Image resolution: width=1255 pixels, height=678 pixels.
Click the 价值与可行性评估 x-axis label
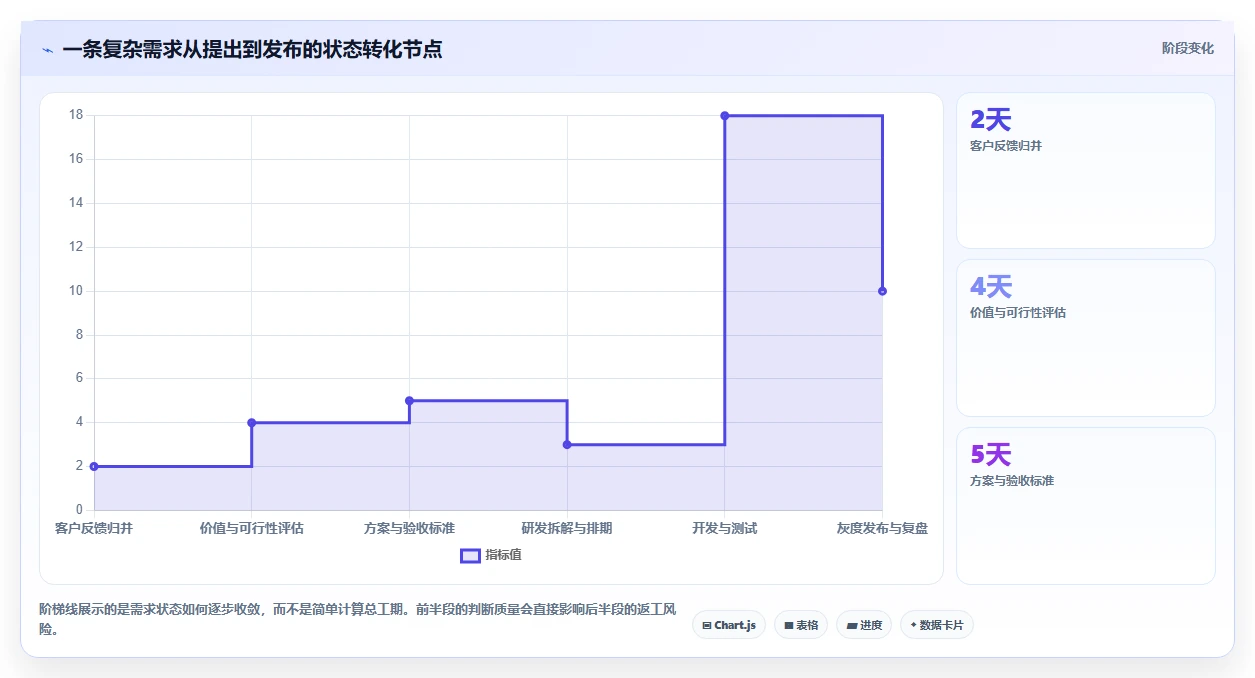click(252, 528)
